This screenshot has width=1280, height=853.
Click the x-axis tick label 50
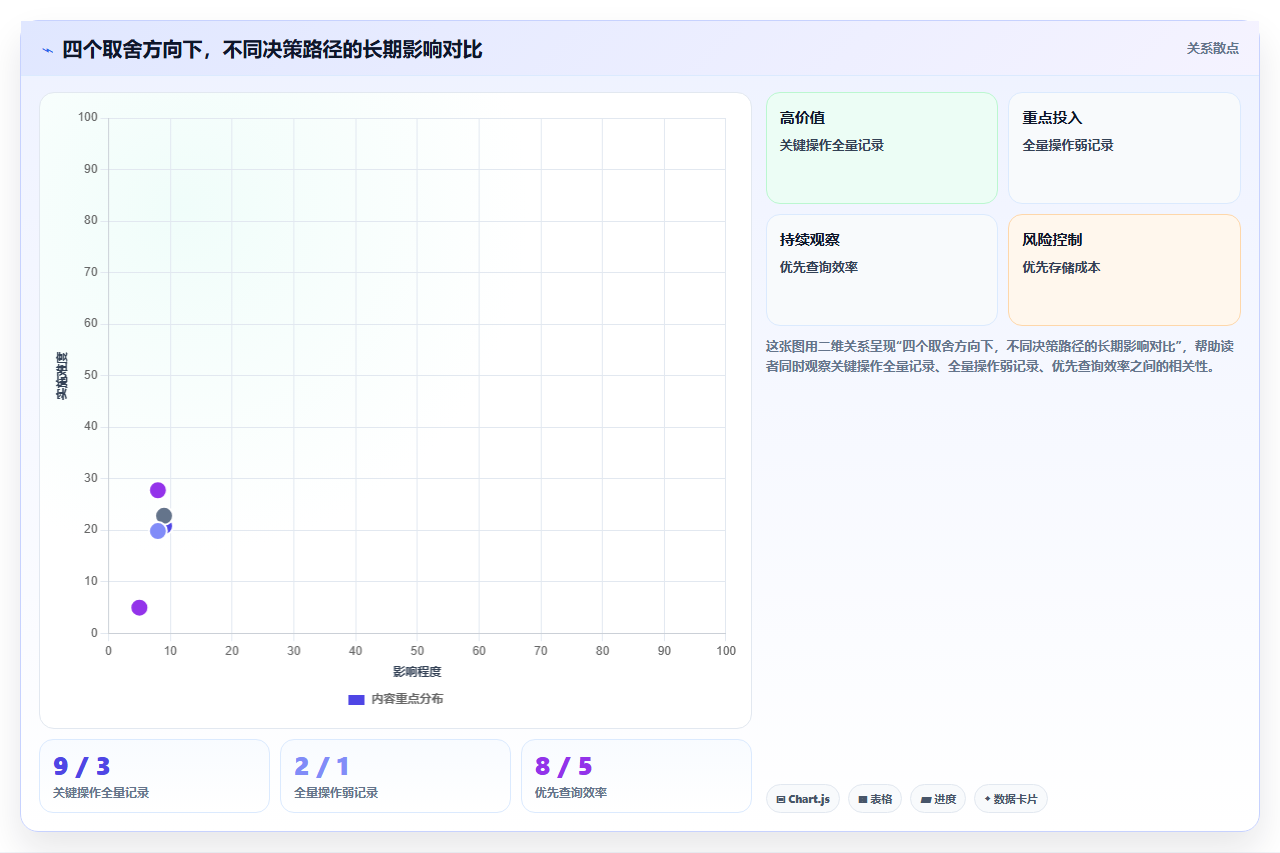[x=417, y=651]
